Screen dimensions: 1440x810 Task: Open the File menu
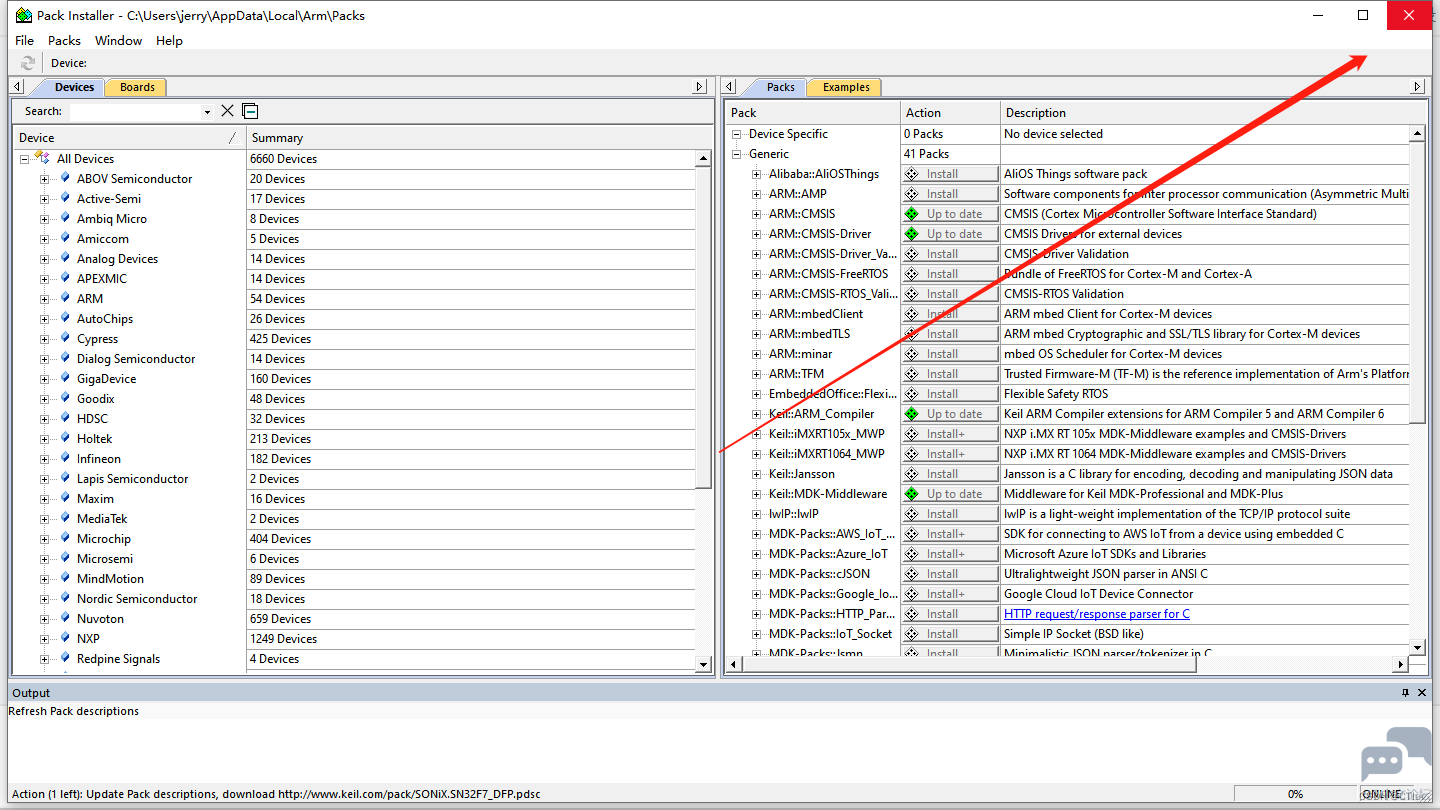tap(24, 40)
